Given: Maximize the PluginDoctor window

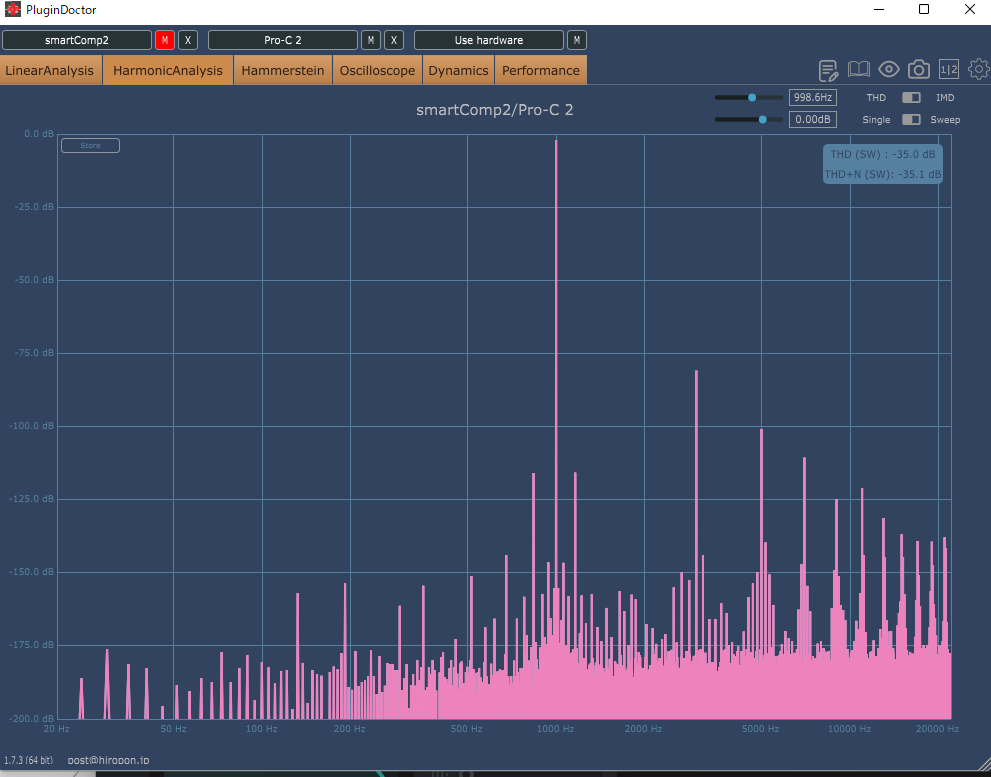Looking at the screenshot, I should click(x=924, y=9).
